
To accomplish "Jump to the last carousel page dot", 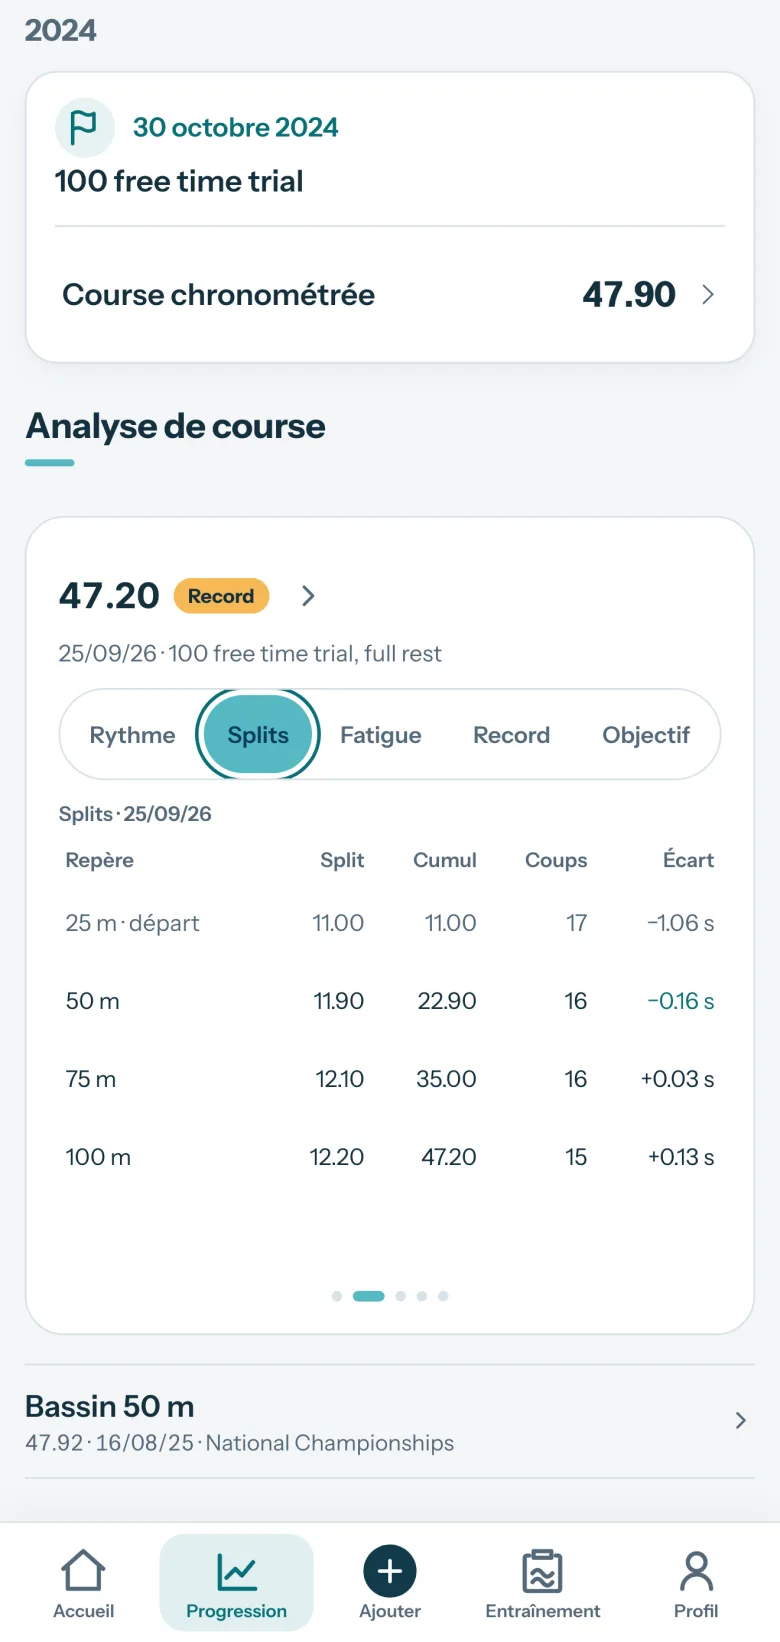I will pos(443,1296).
